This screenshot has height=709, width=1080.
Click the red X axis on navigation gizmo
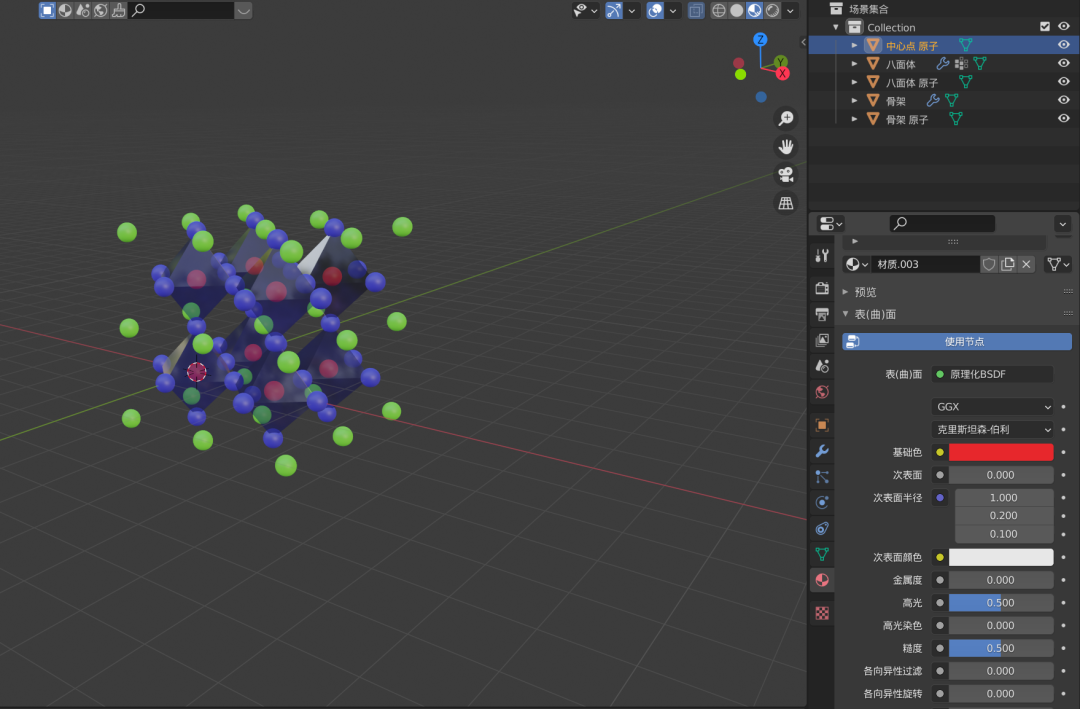point(782,74)
